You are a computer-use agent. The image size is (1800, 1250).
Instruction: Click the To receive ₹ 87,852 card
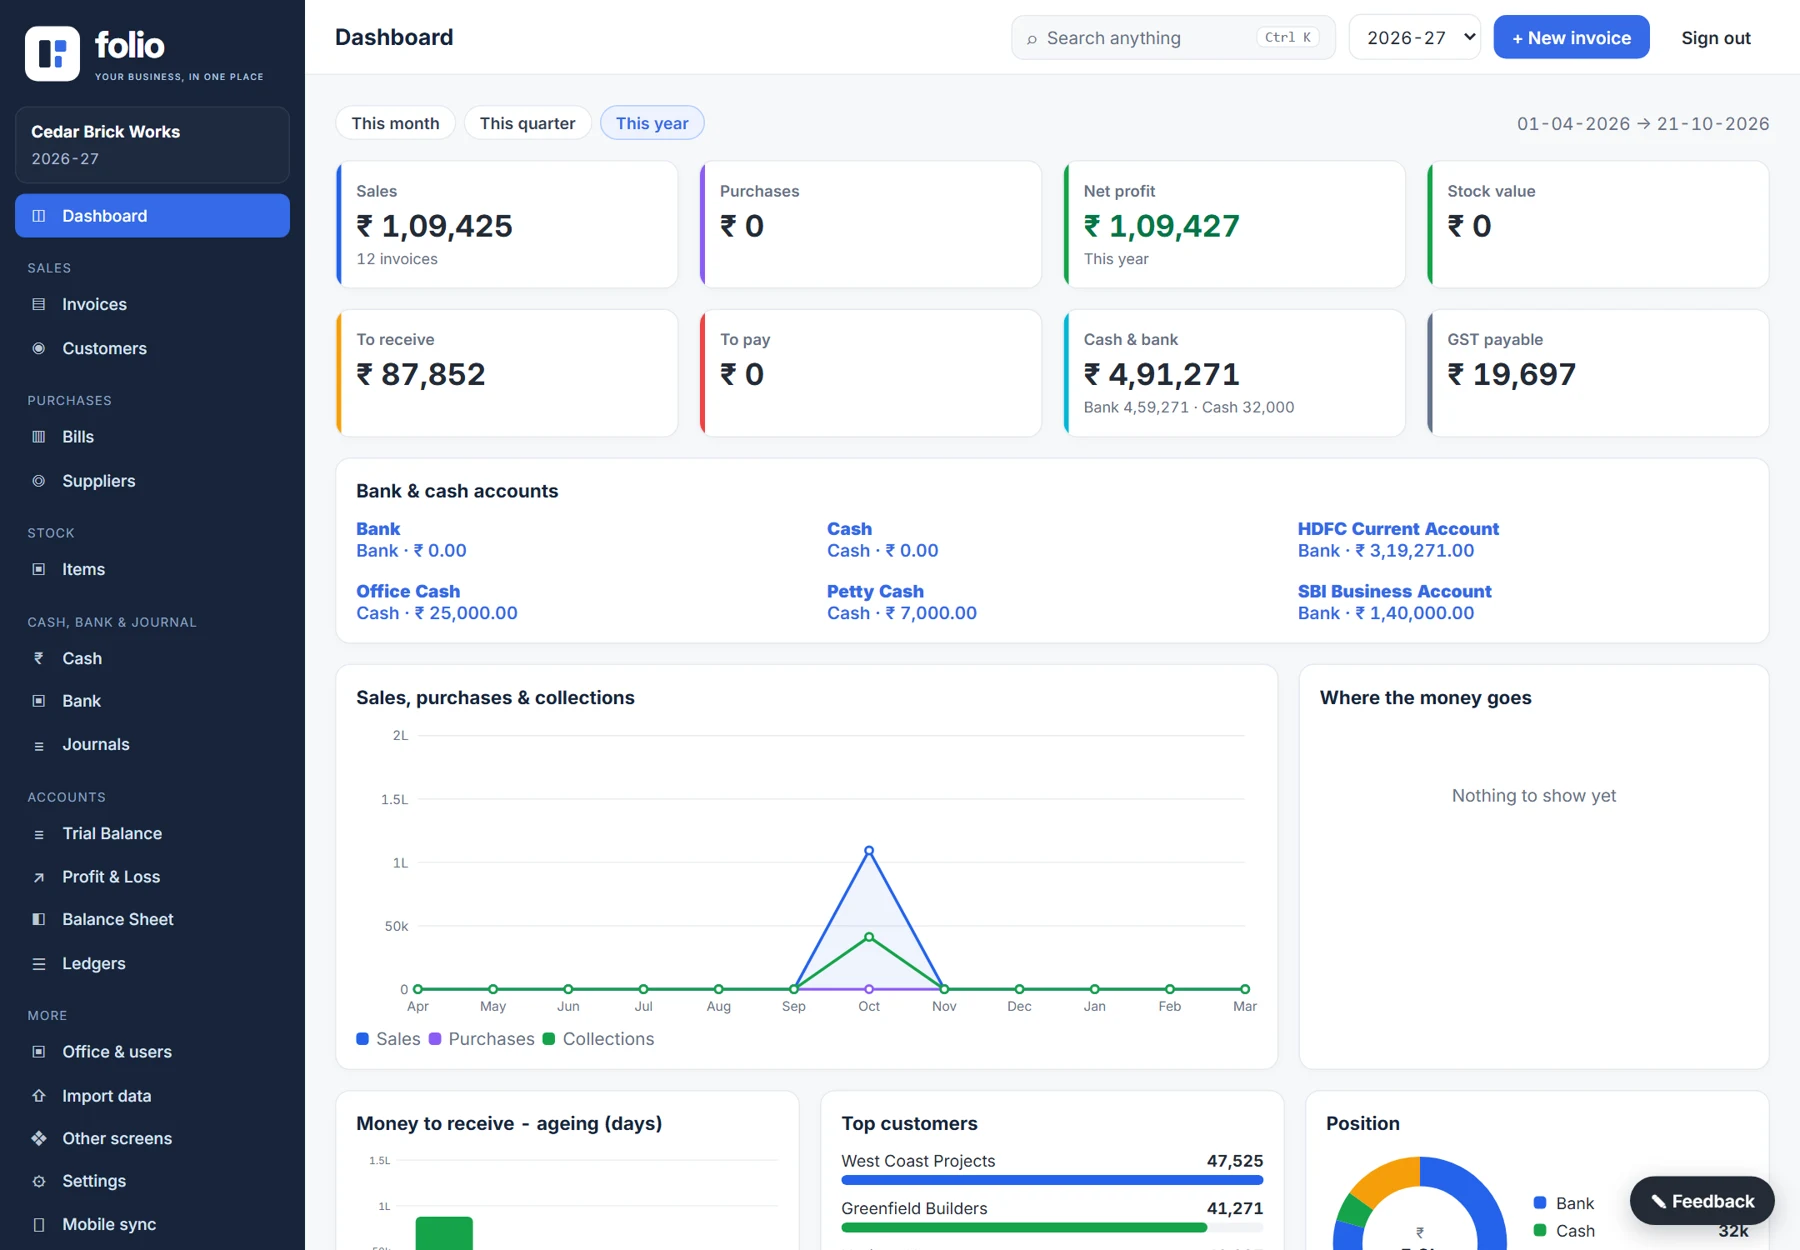507,373
